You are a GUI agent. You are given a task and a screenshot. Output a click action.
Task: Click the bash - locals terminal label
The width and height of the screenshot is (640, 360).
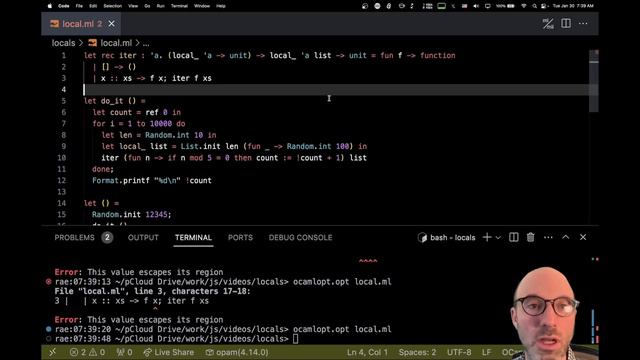[x=447, y=238]
